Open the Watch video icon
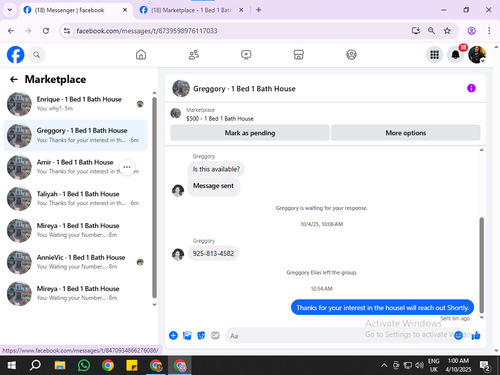The height and width of the screenshot is (375, 500). pos(246,55)
